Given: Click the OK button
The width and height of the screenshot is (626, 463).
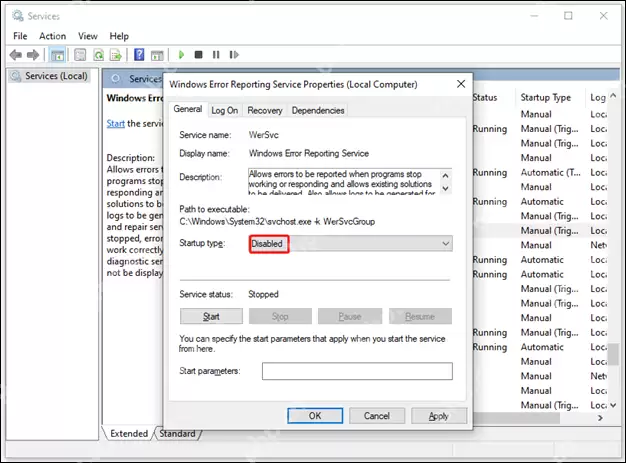Looking at the screenshot, I should click(x=315, y=416).
